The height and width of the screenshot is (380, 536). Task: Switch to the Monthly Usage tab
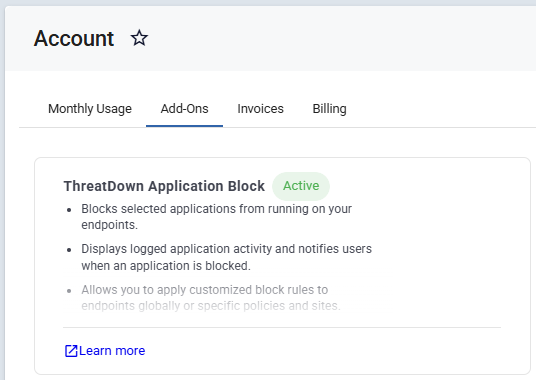click(x=90, y=109)
